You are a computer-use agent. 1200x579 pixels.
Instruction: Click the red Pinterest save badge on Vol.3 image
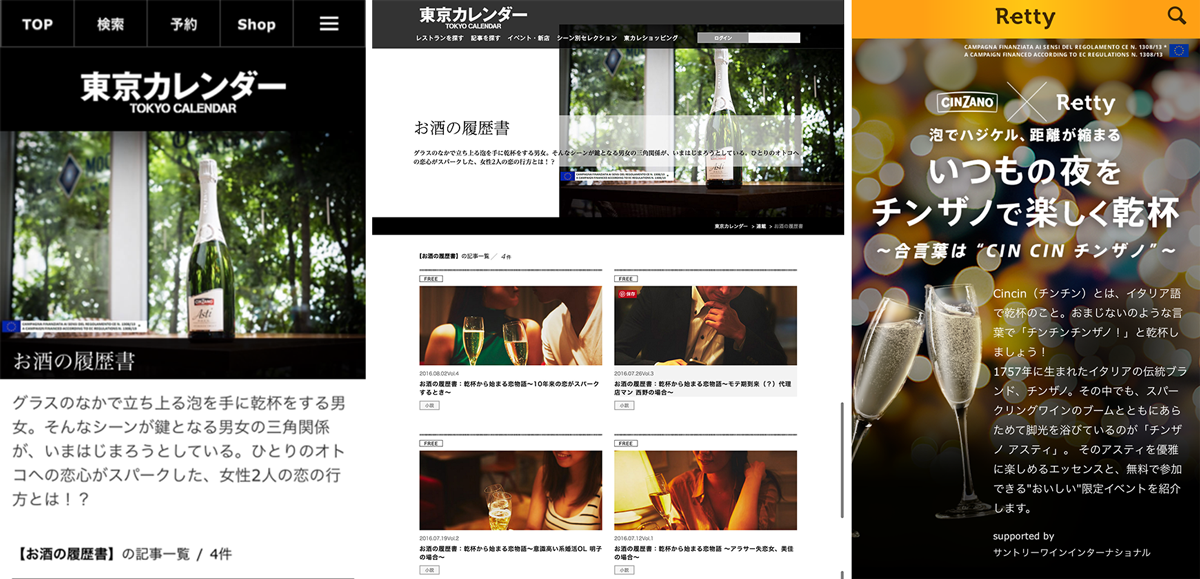627,294
